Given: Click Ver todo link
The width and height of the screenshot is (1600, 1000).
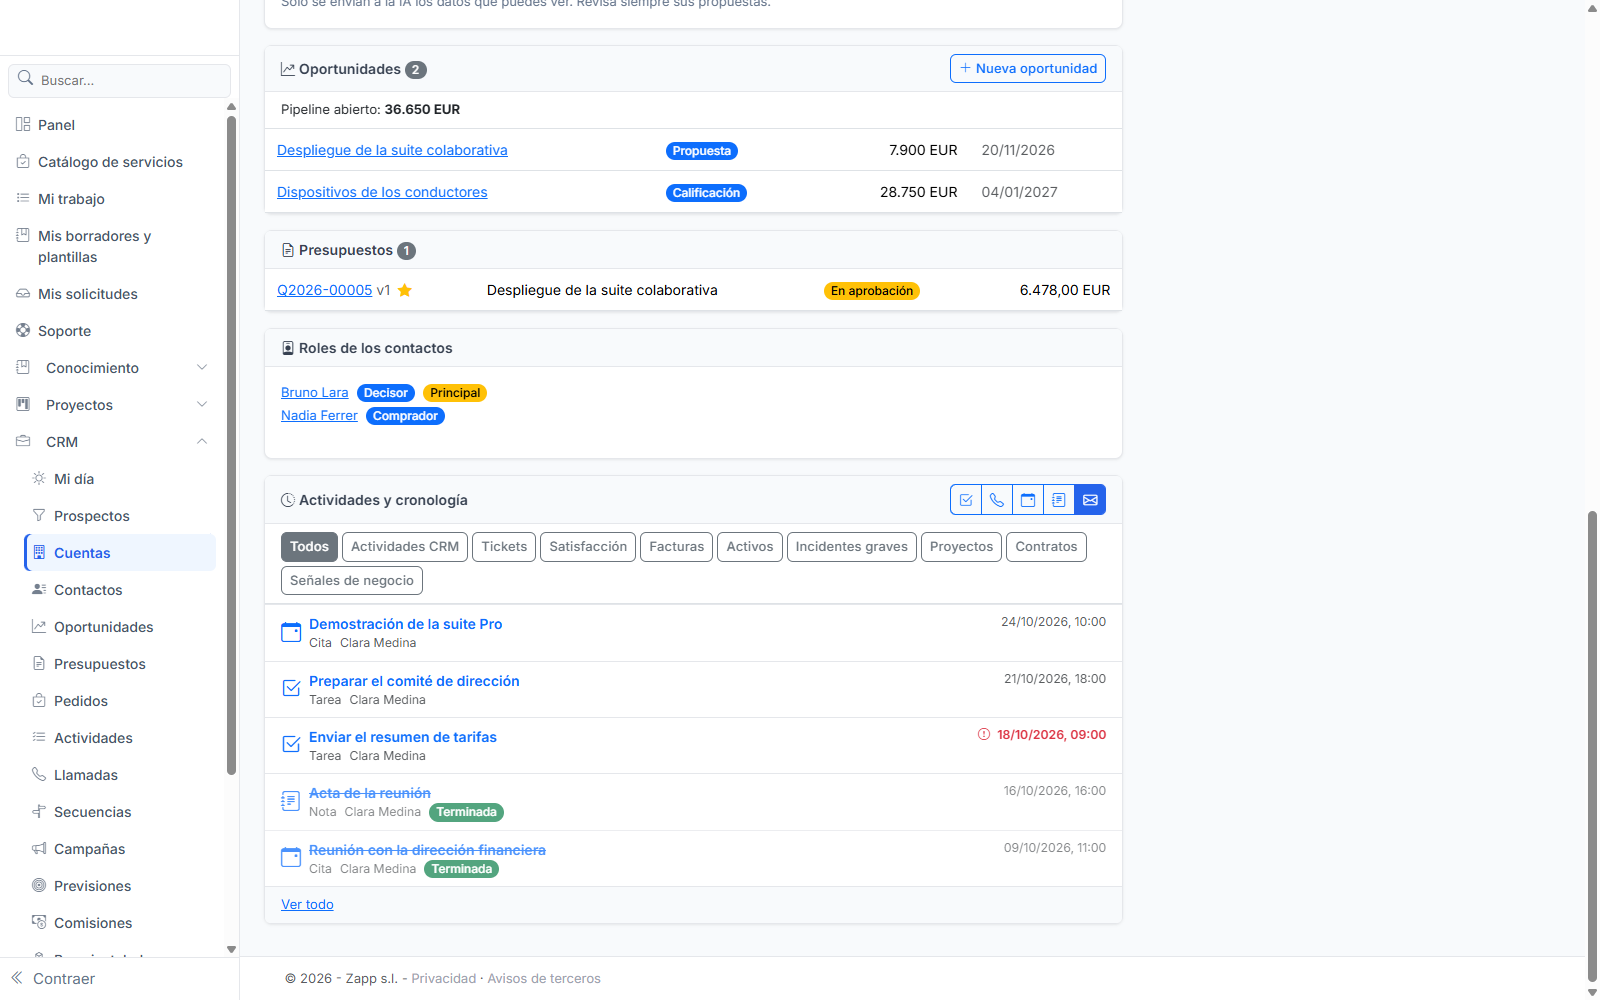Looking at the screenshot, I should [x=307, y=905].
